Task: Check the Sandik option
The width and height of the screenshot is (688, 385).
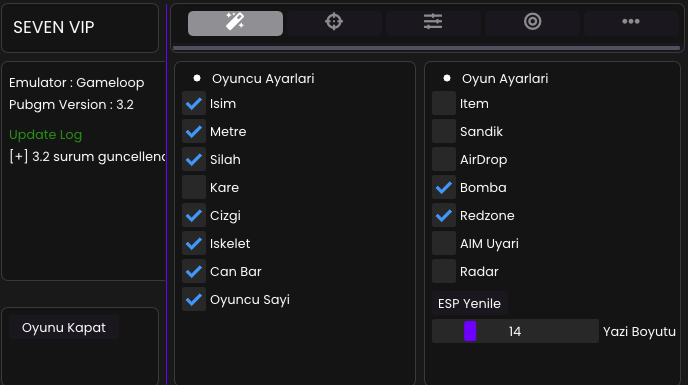Action: 444,132
